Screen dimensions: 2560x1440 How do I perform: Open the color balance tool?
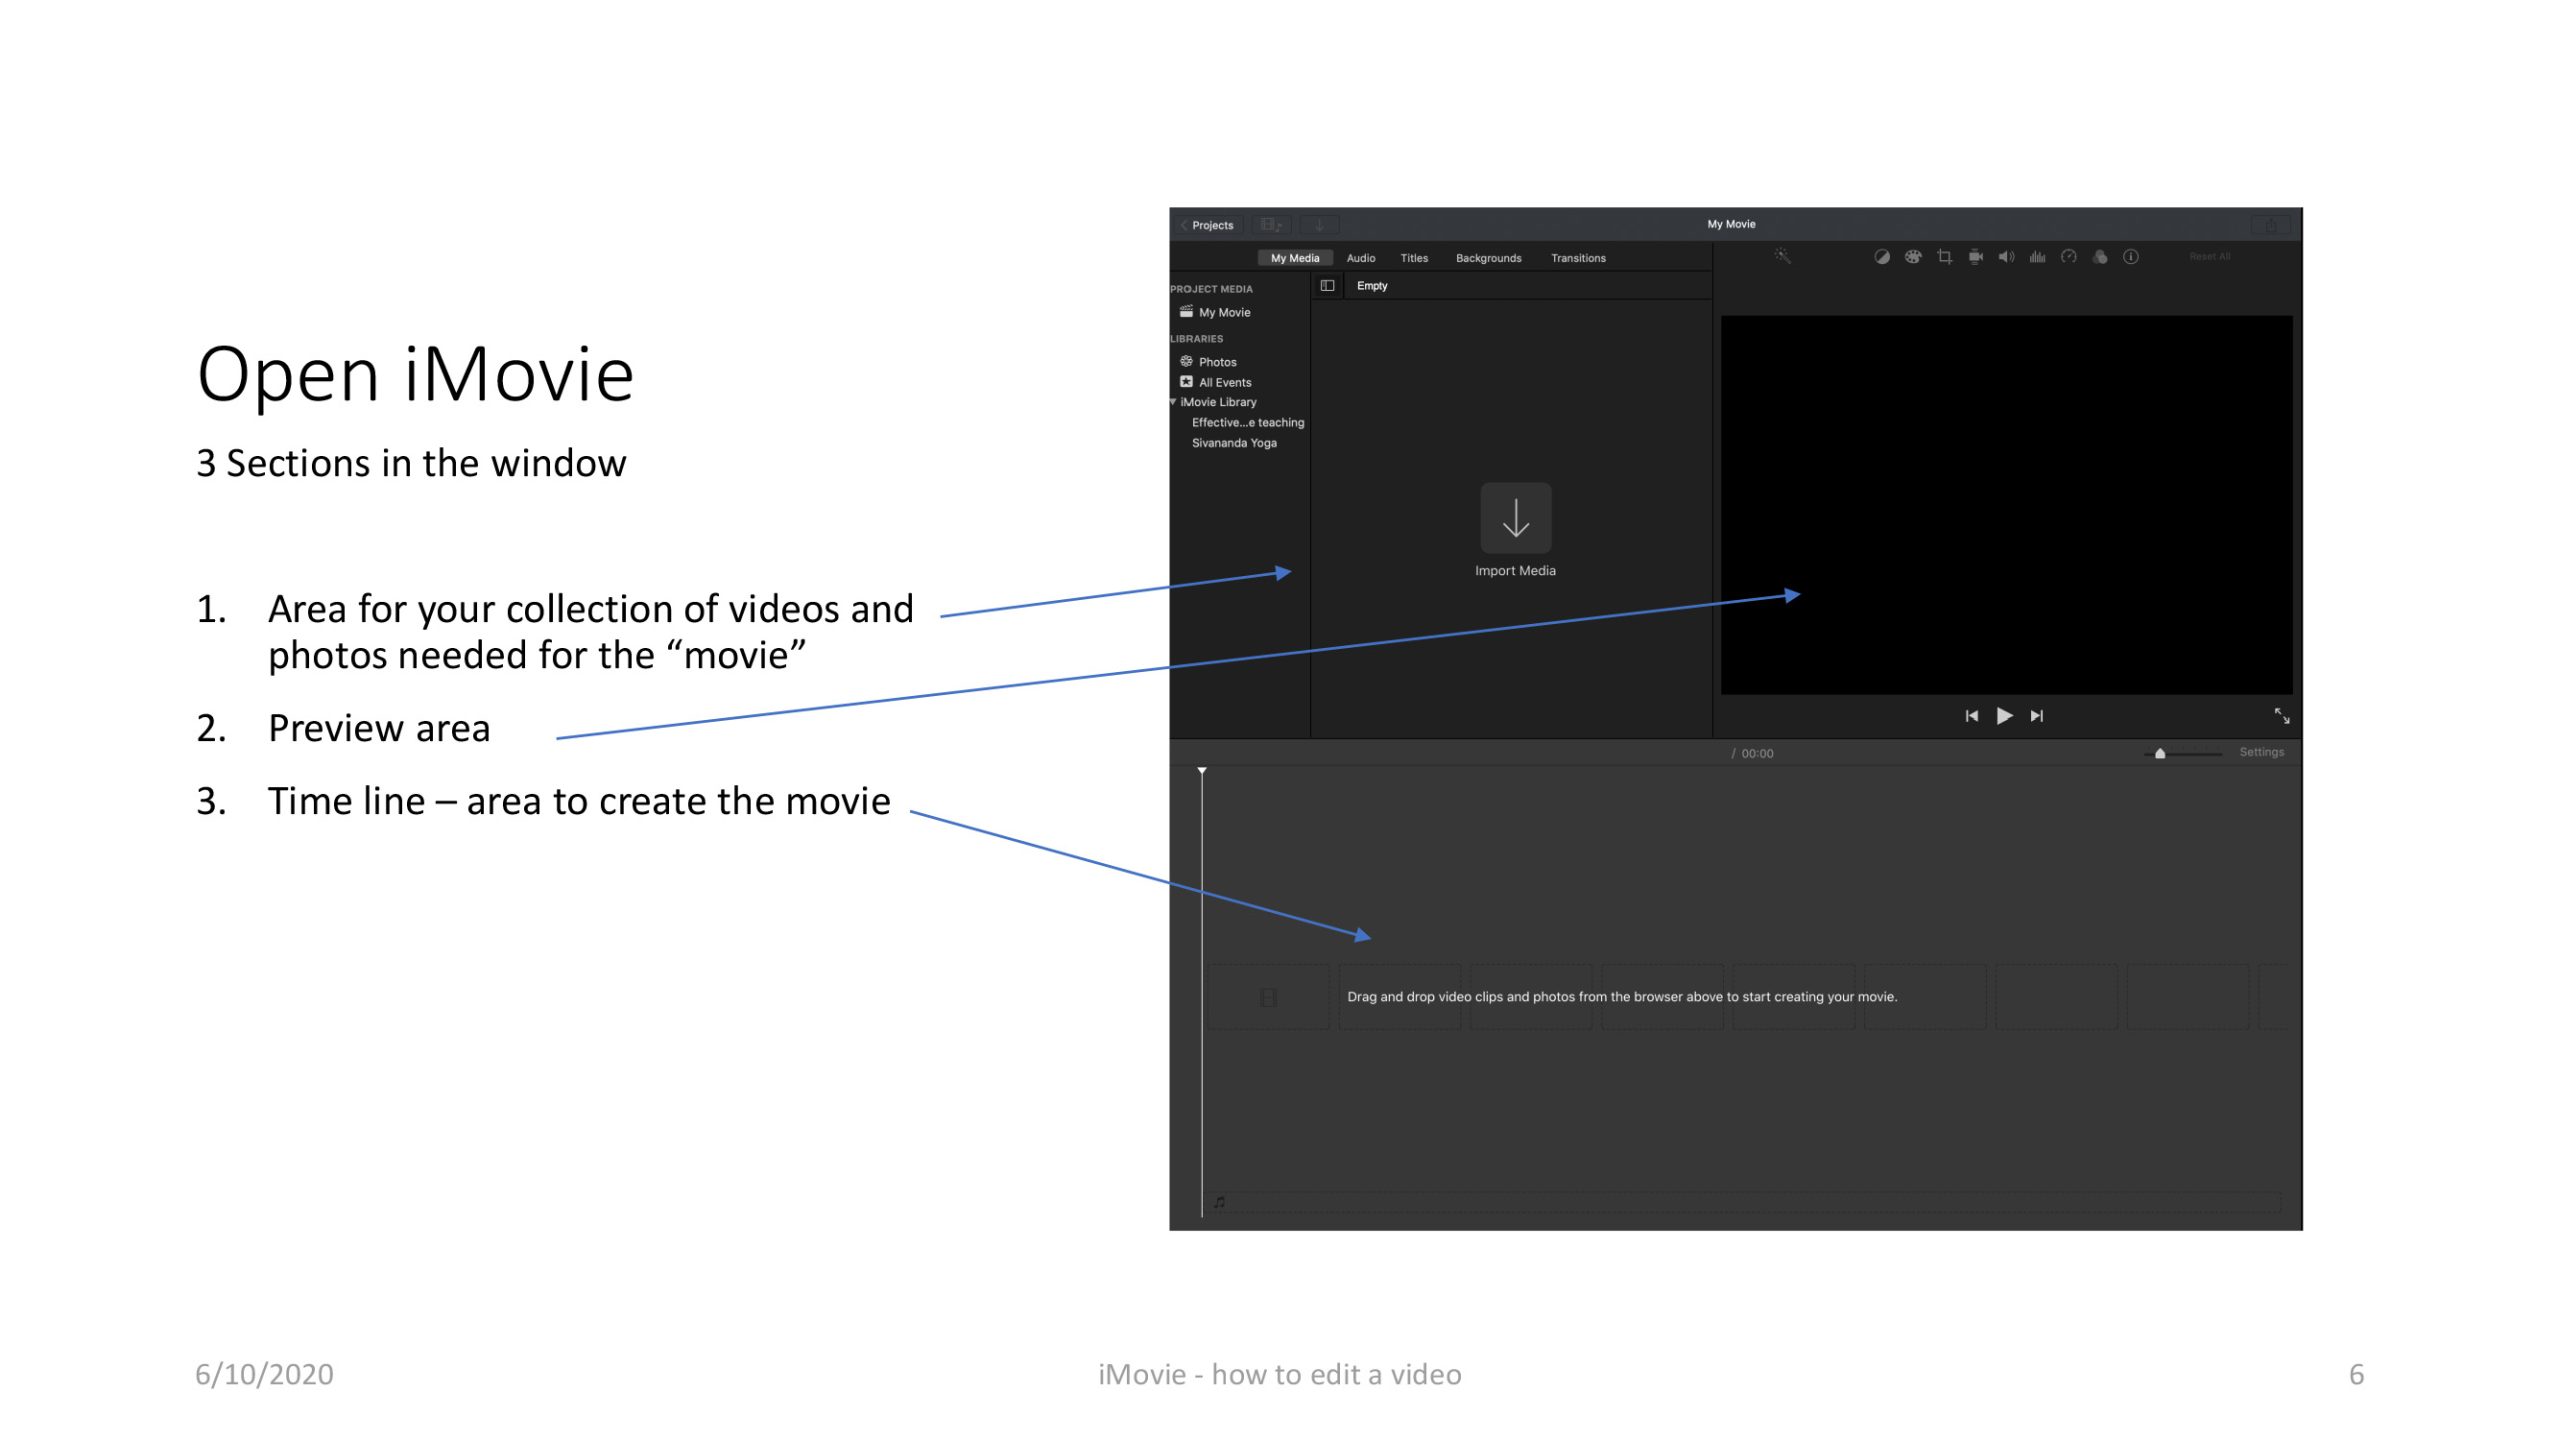coord(1881,257)
